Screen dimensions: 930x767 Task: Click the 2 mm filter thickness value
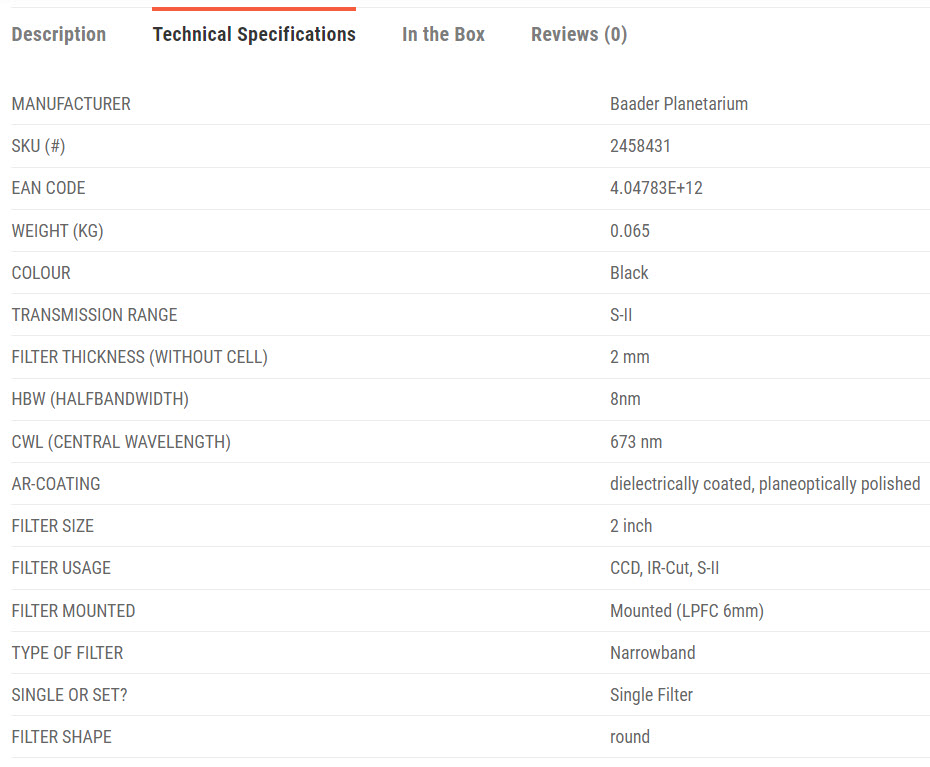coord(630,357)
